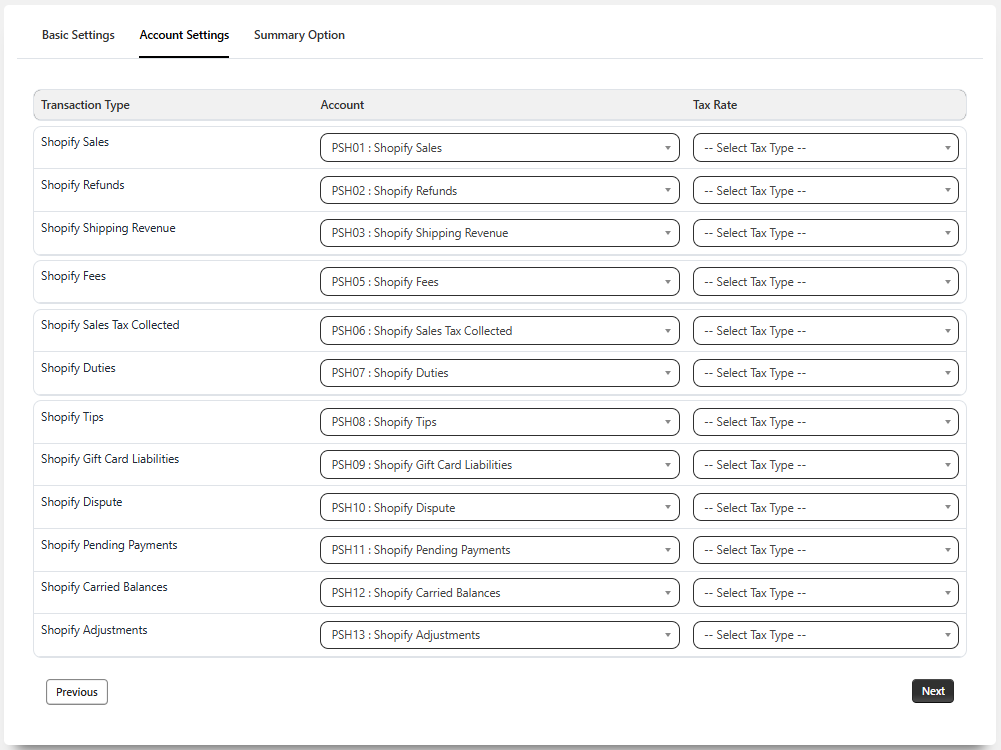The height and width of the screenshot is (750, 1001).
Task: Open the PSH03 Shopify Shipping Revenue dropdown
Action: point(499,233)
